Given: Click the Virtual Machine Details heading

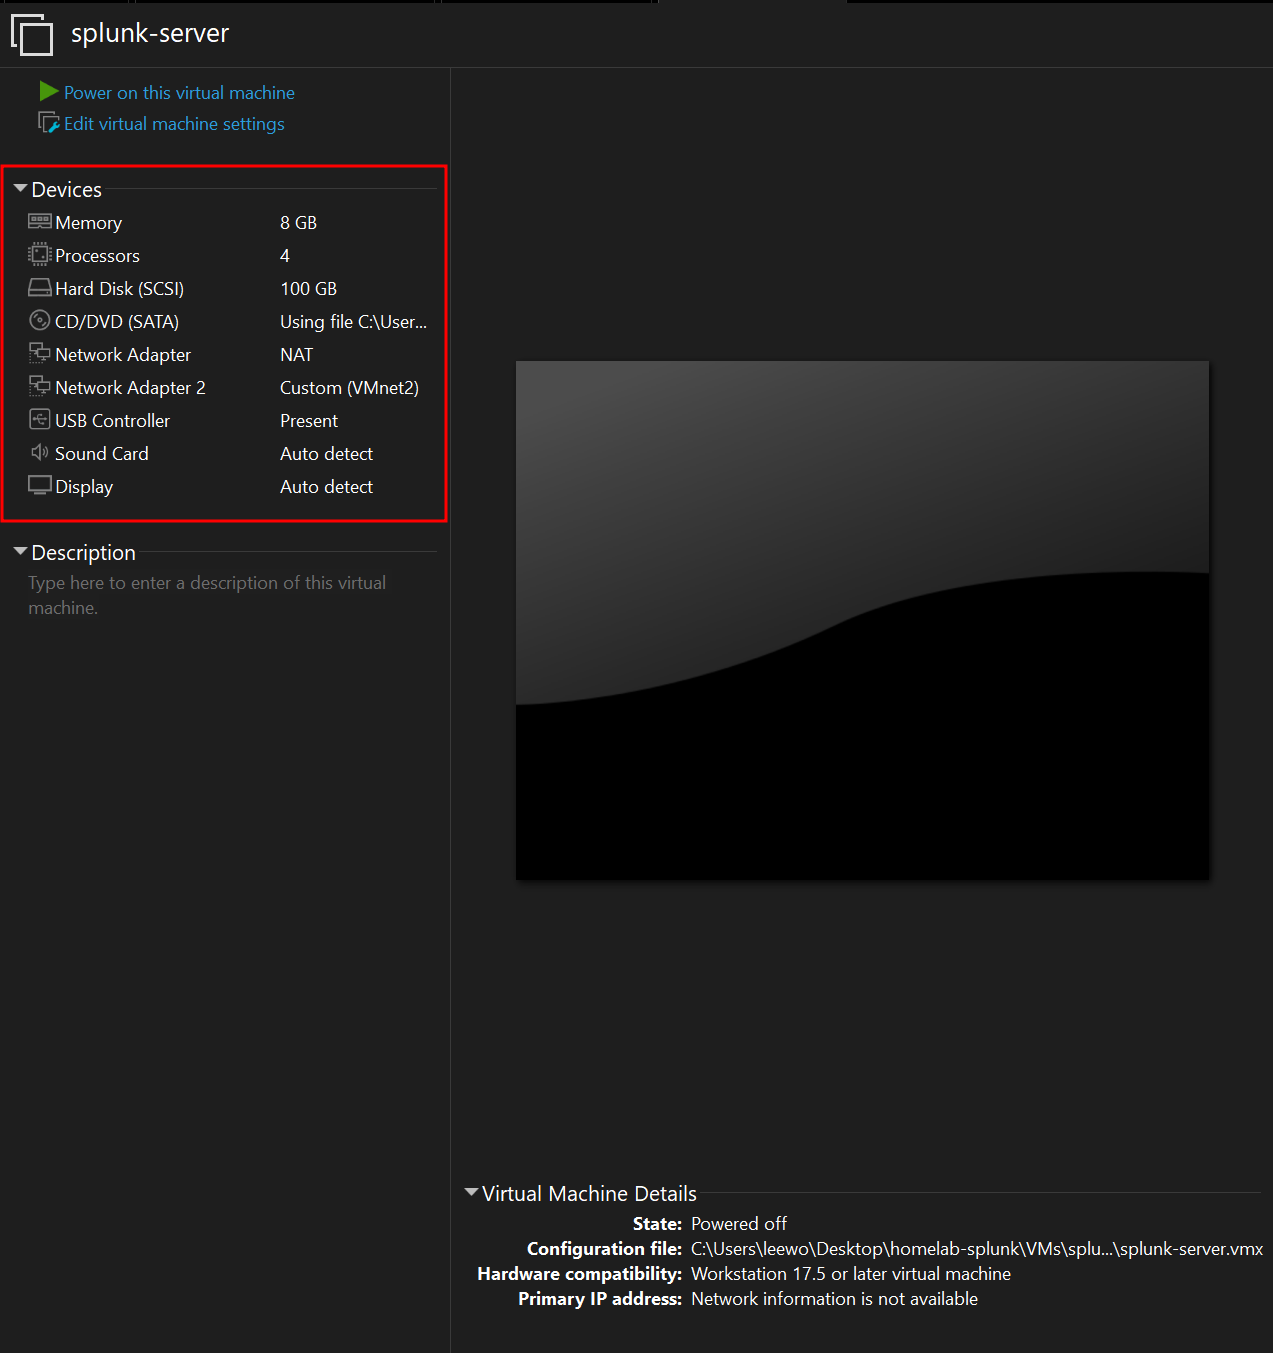Looking at the screenshot, I should pos(589,1194).
